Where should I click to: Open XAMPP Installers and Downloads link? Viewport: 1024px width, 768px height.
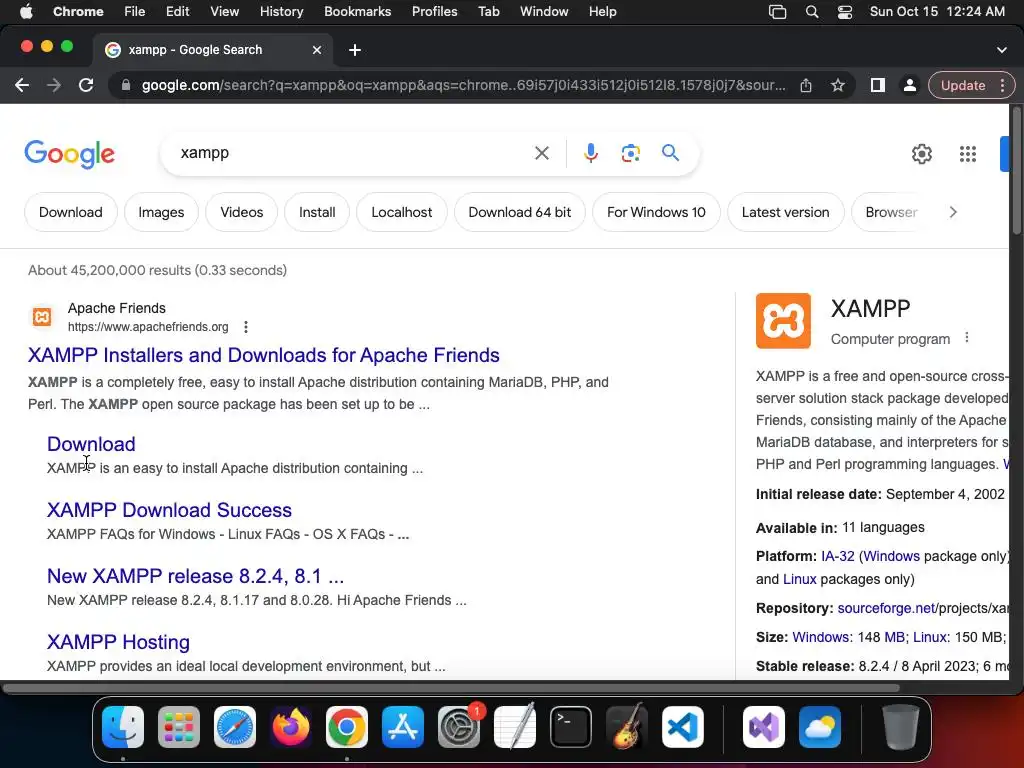(x=264, y=355)
